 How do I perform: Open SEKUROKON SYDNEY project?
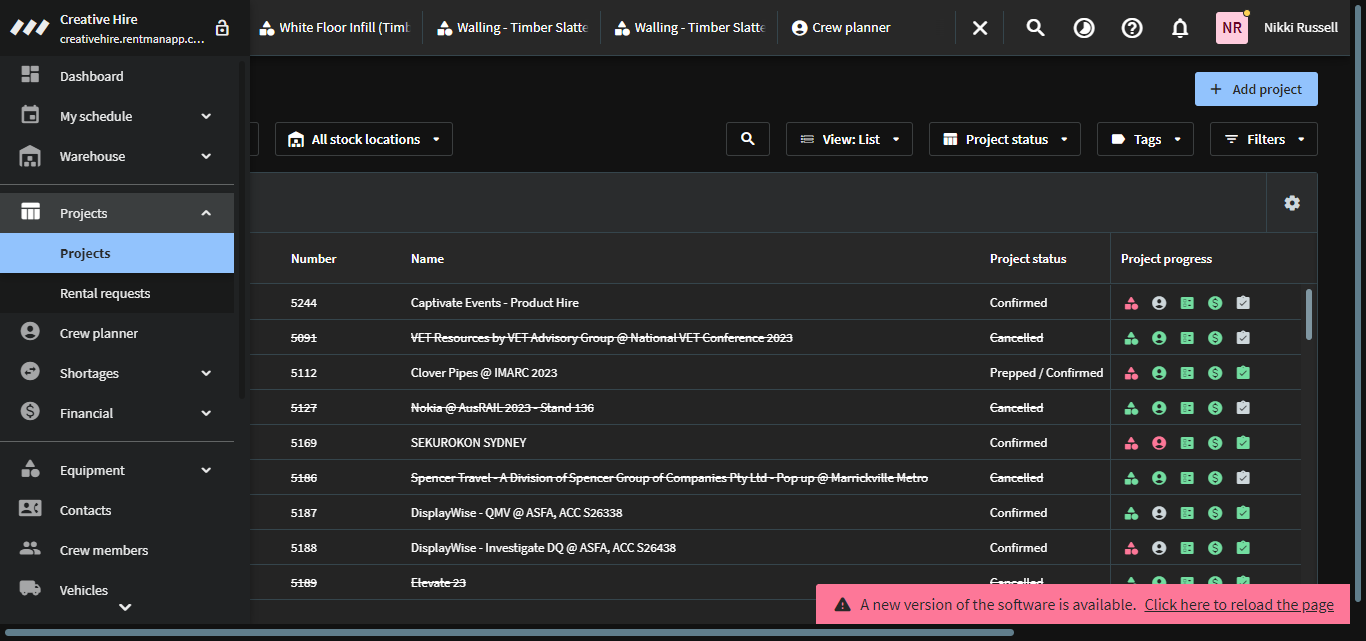pyautogui.click(x=468, y=443)
